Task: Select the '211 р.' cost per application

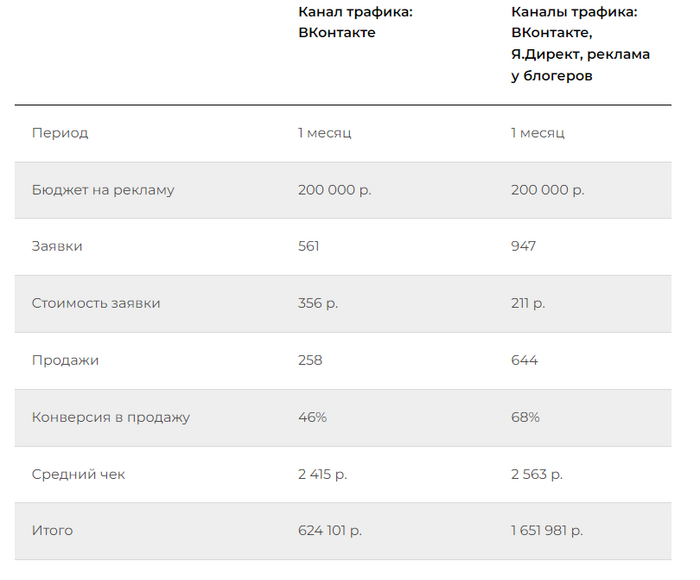Action: tap(528, 303)
